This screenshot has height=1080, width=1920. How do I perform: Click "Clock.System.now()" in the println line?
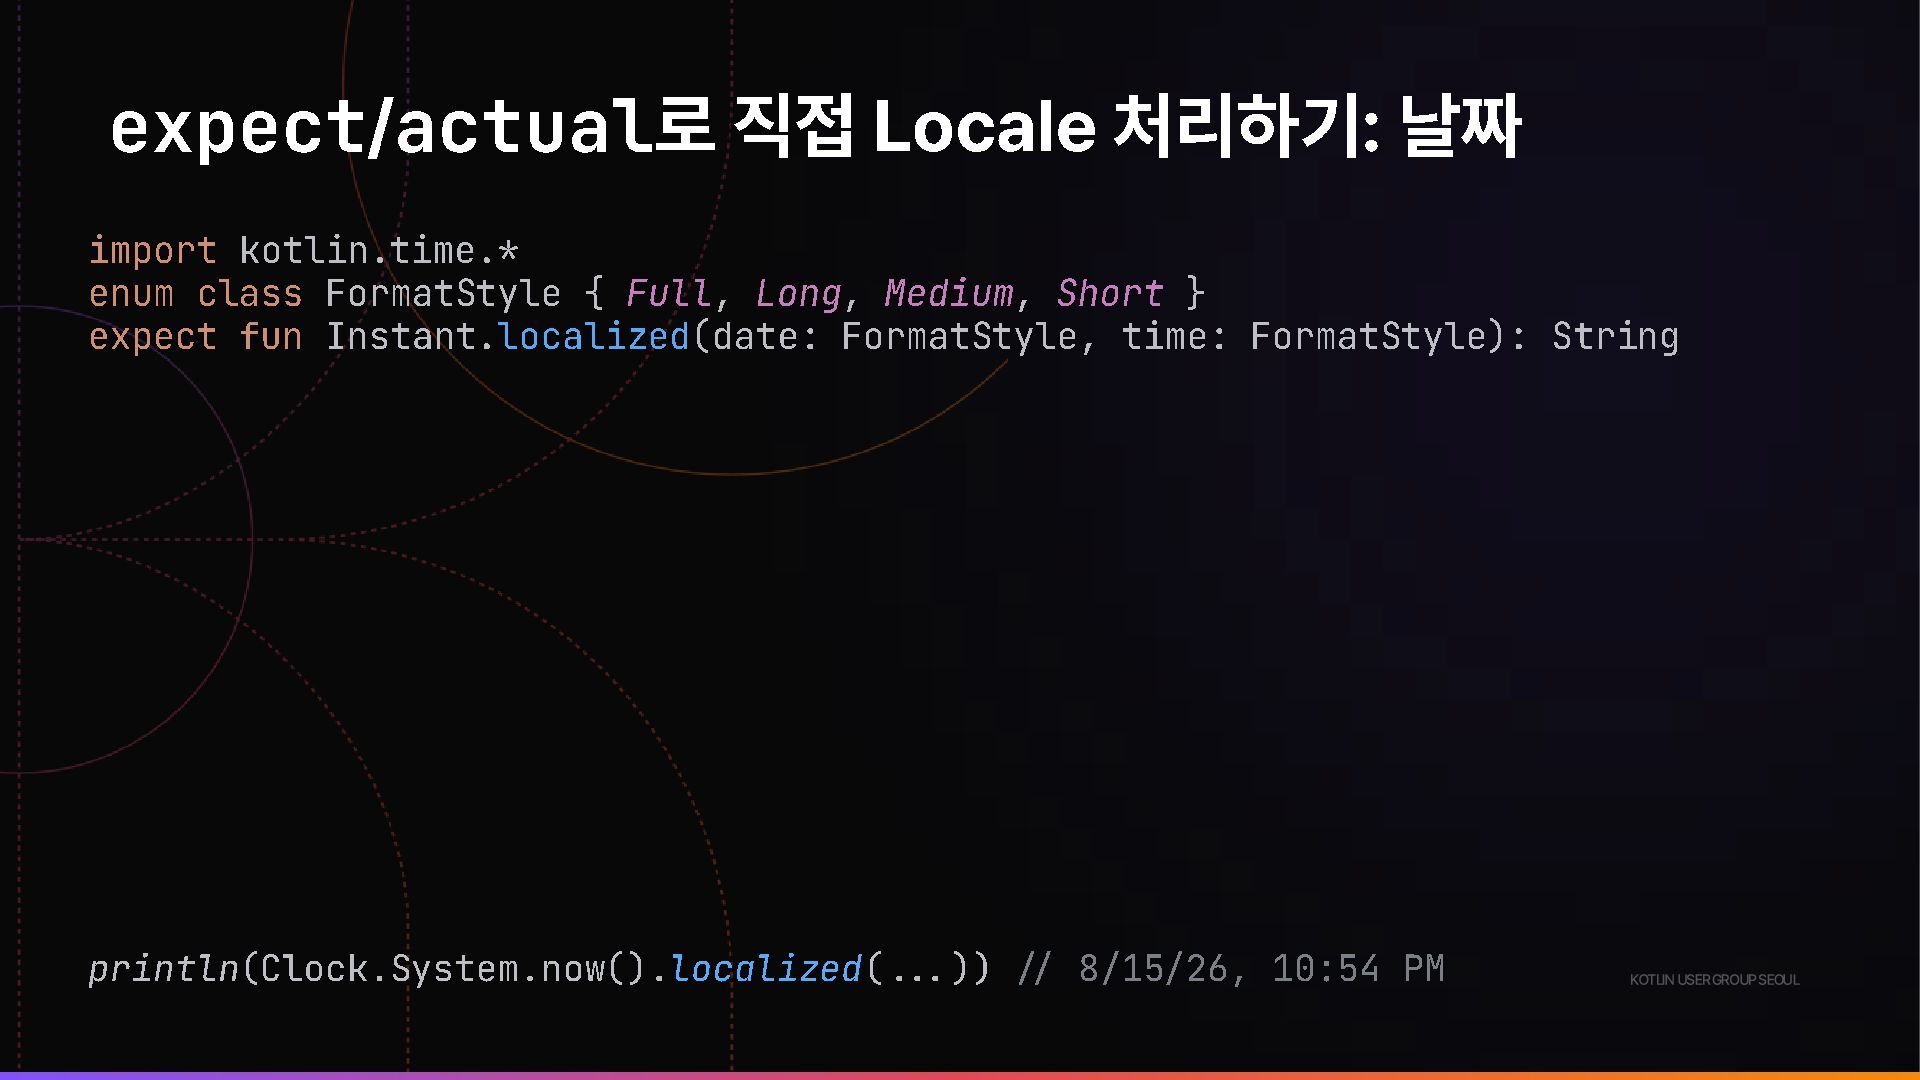click(454, 969)
